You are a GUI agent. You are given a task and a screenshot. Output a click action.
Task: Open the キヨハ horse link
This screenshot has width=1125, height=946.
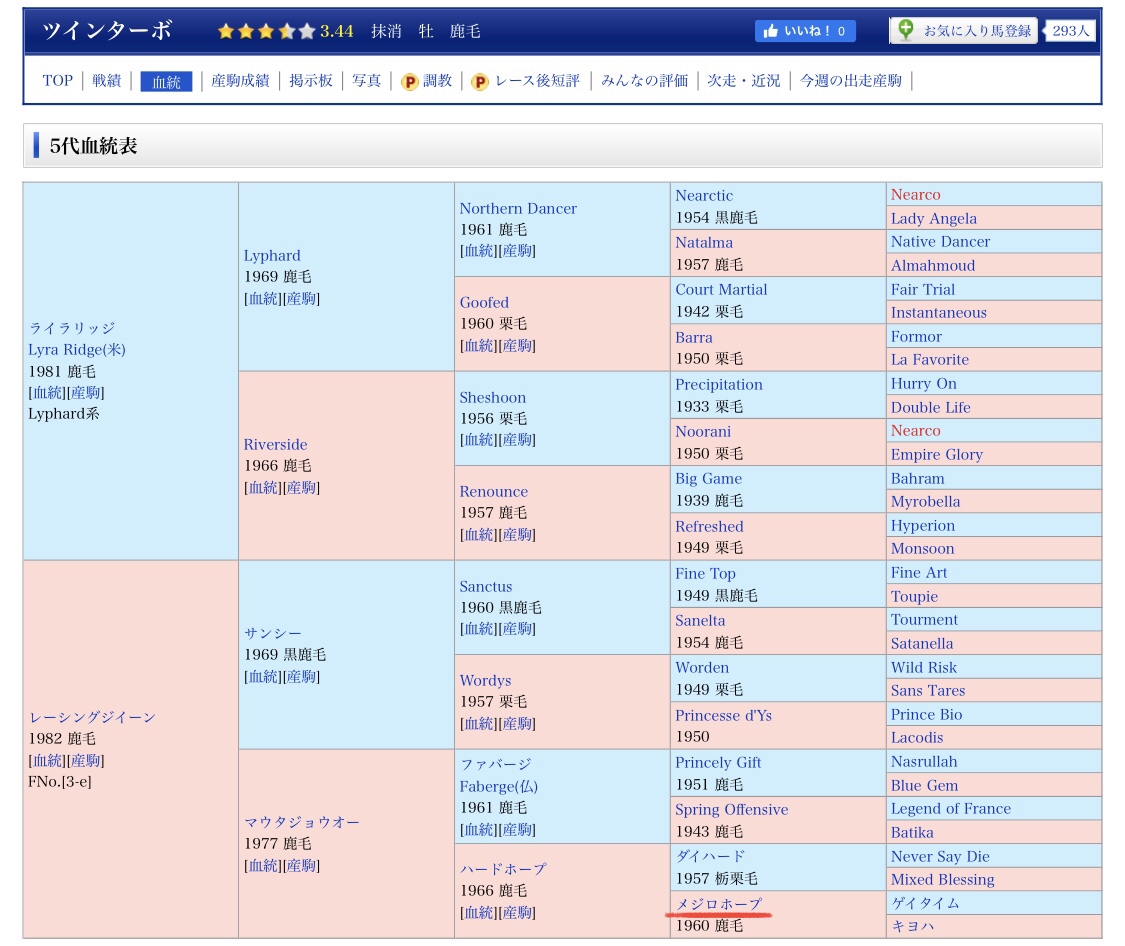pyautogui.click(x=913, y=927)
